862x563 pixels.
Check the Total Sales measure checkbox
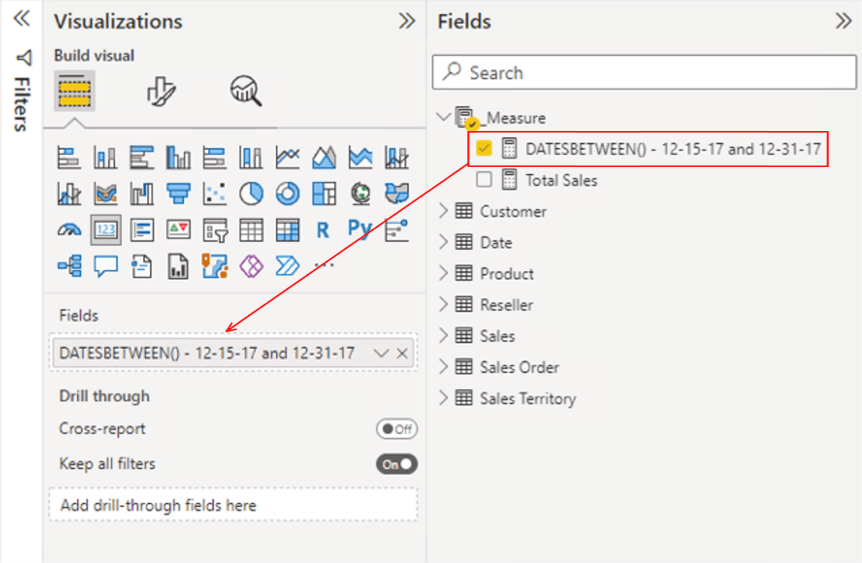tap(485, 180)
